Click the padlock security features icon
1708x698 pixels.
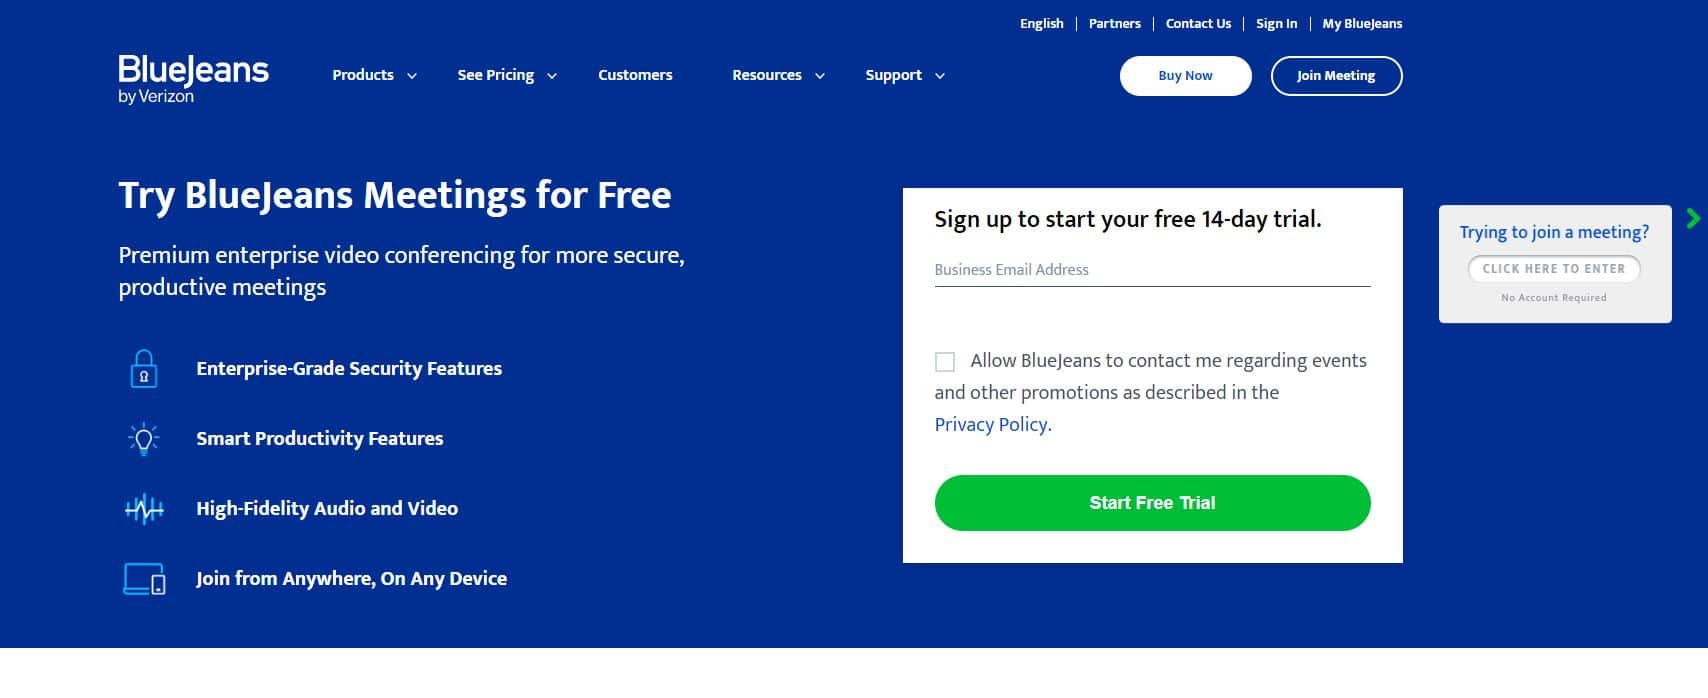tap(144, 369)
